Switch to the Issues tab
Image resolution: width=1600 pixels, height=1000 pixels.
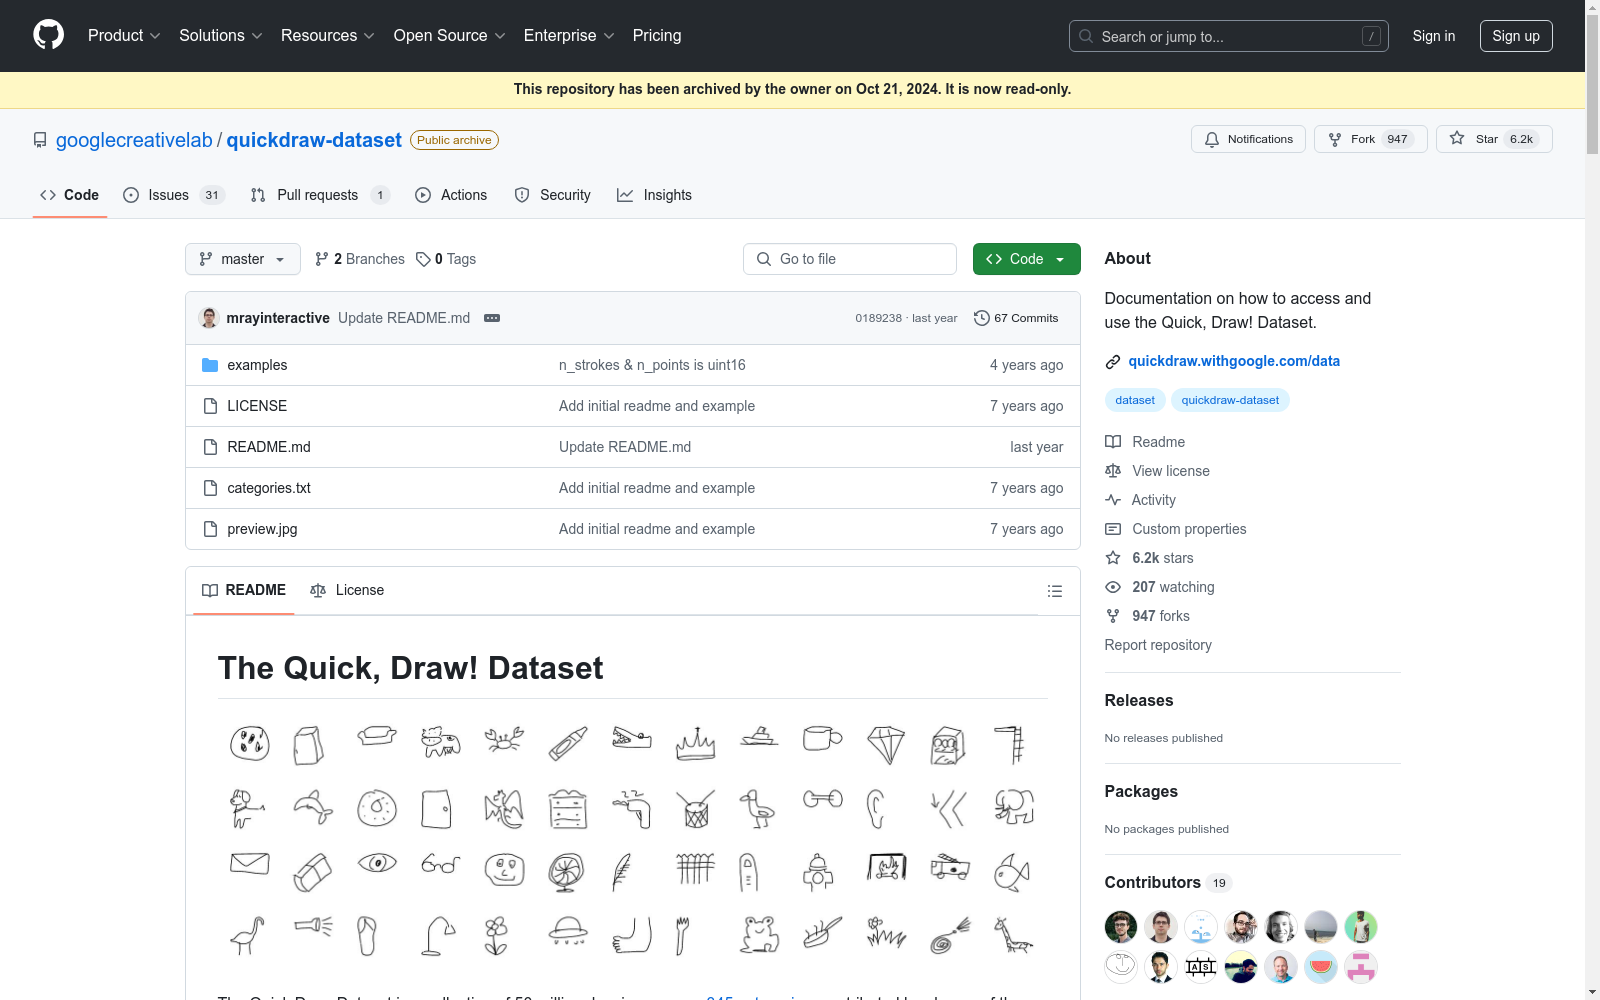(x=174, y=195)
